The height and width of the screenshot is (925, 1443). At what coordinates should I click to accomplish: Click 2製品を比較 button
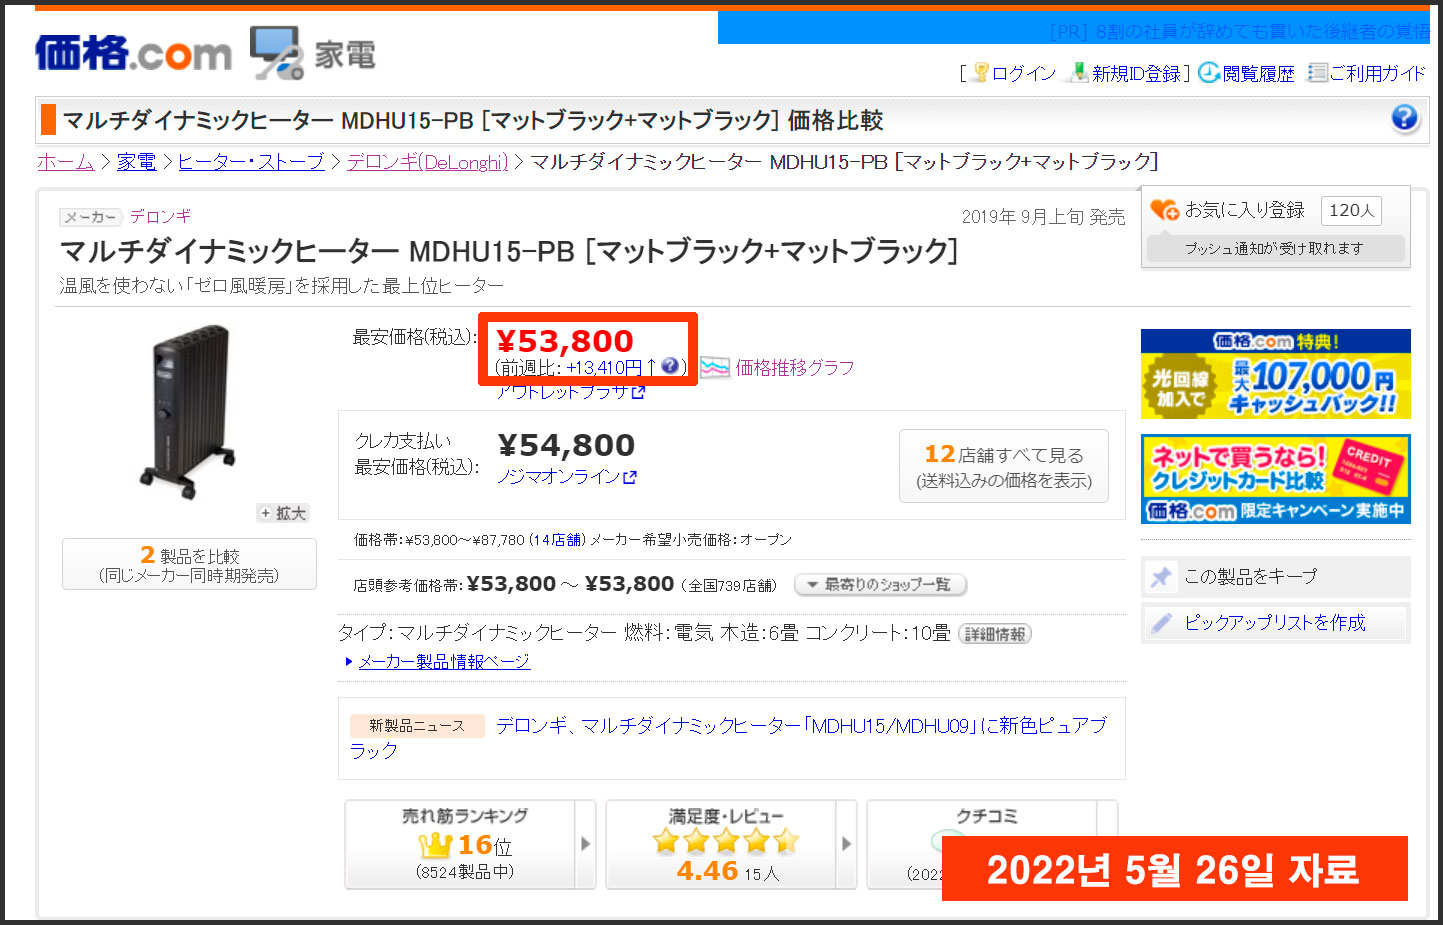coord(189,564)
